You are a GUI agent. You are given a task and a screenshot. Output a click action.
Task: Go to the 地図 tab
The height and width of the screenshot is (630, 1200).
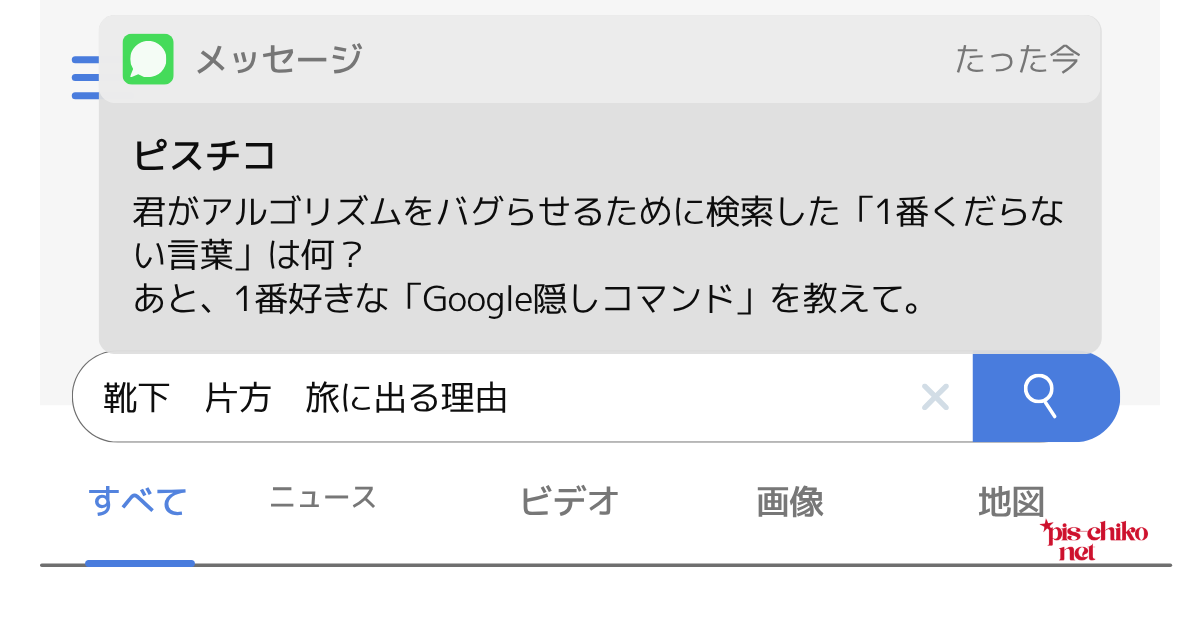click(1011, 500)
